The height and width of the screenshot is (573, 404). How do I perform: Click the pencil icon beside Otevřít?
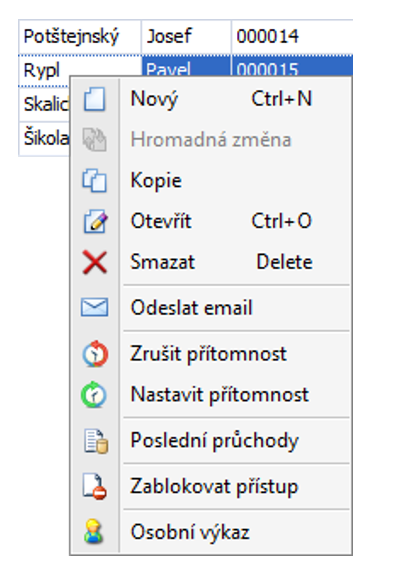[95, 221]
